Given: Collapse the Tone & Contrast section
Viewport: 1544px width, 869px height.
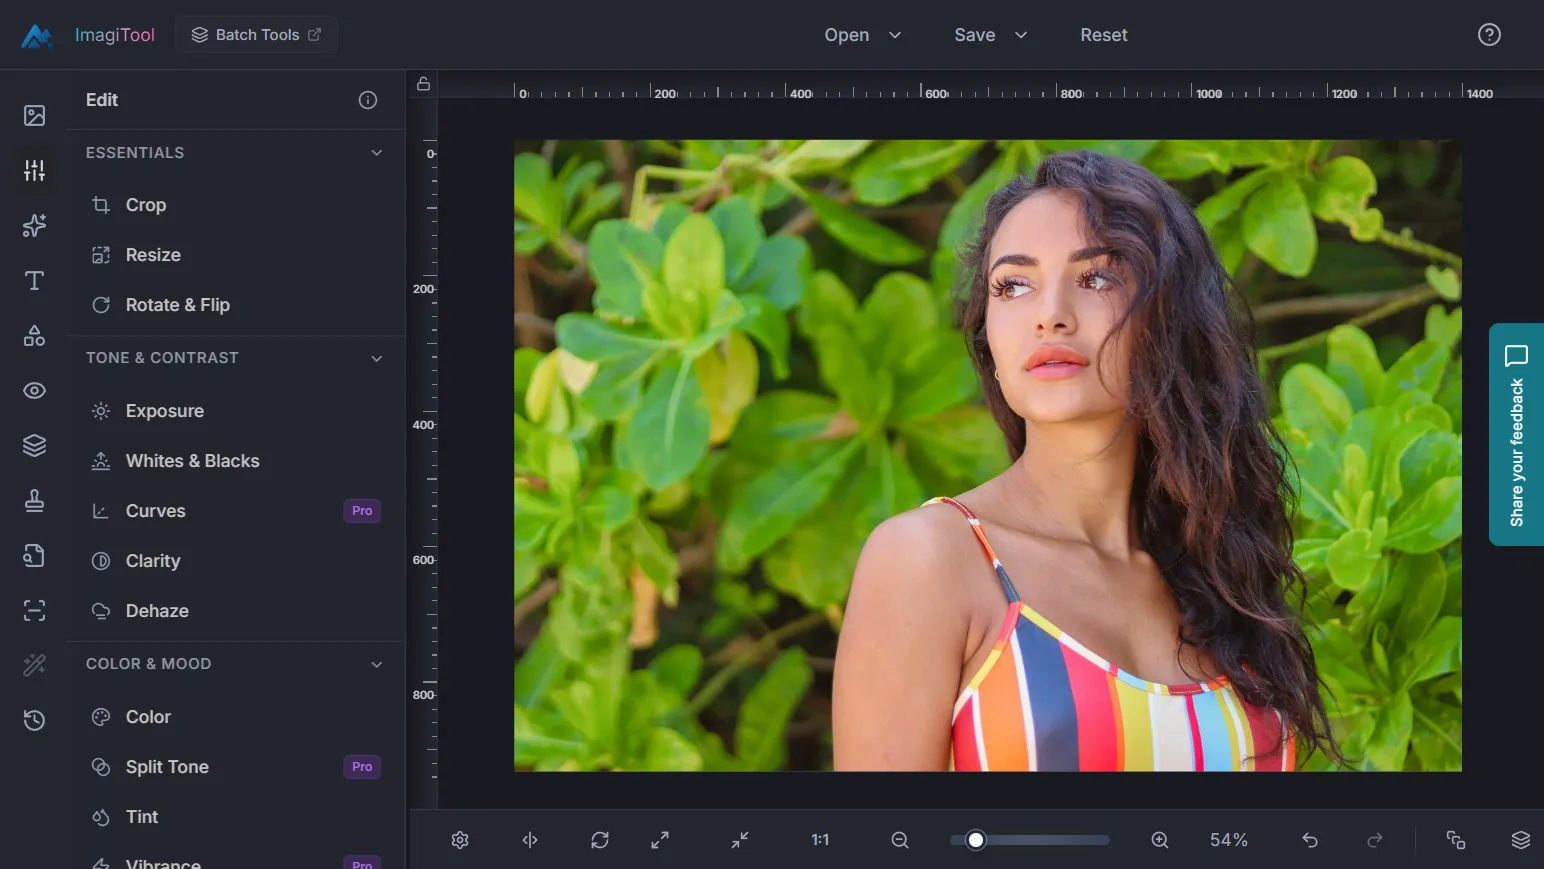Looking at the screenshot, I should click(376, 358).
